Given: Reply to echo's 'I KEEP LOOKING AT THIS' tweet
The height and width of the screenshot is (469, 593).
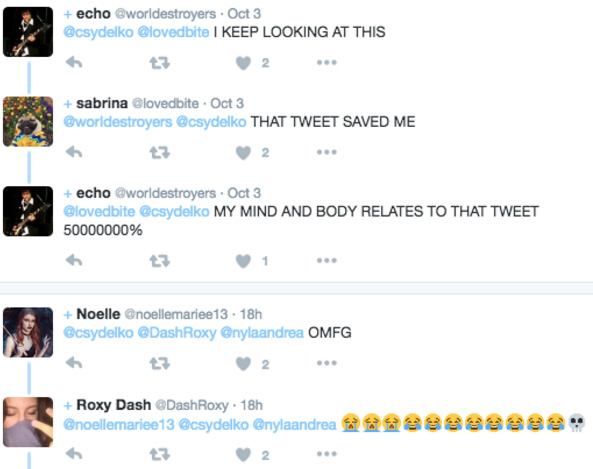Looking at the screenshot, I should click(74, 62).
